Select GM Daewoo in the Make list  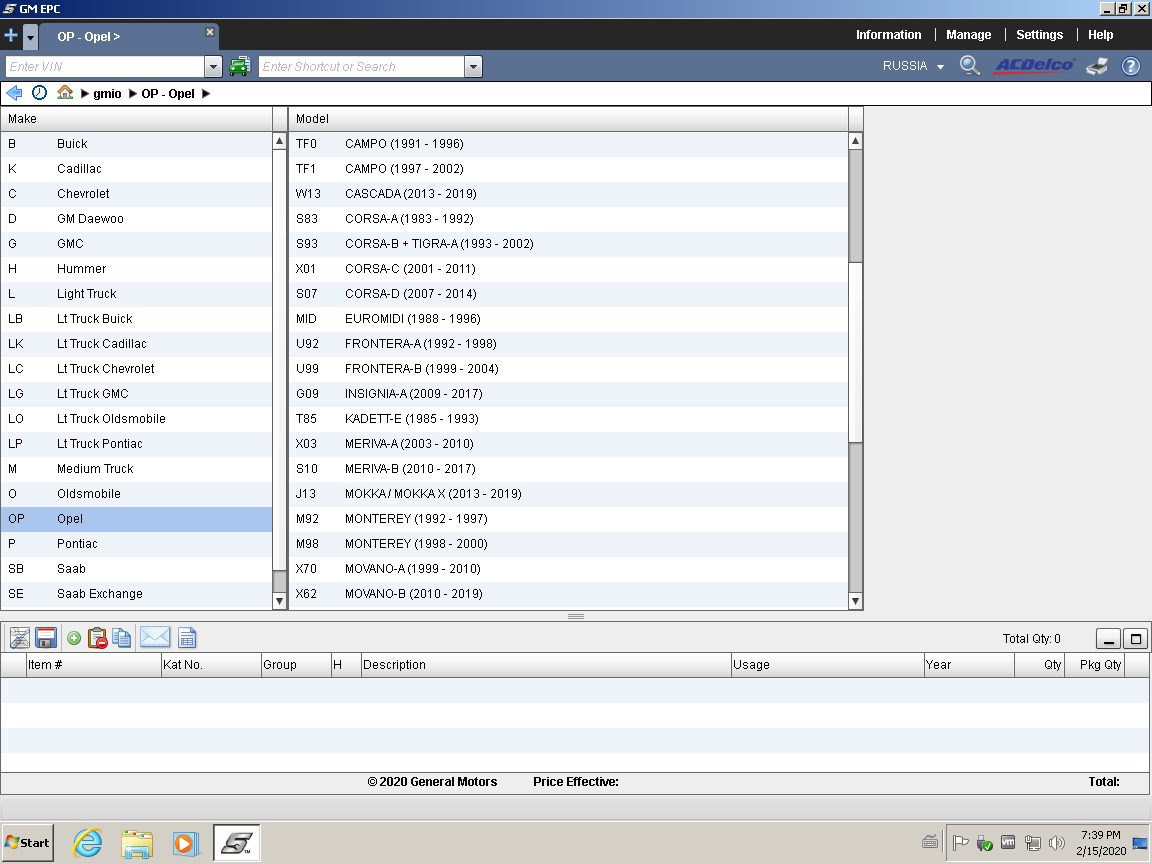(136, 219)
